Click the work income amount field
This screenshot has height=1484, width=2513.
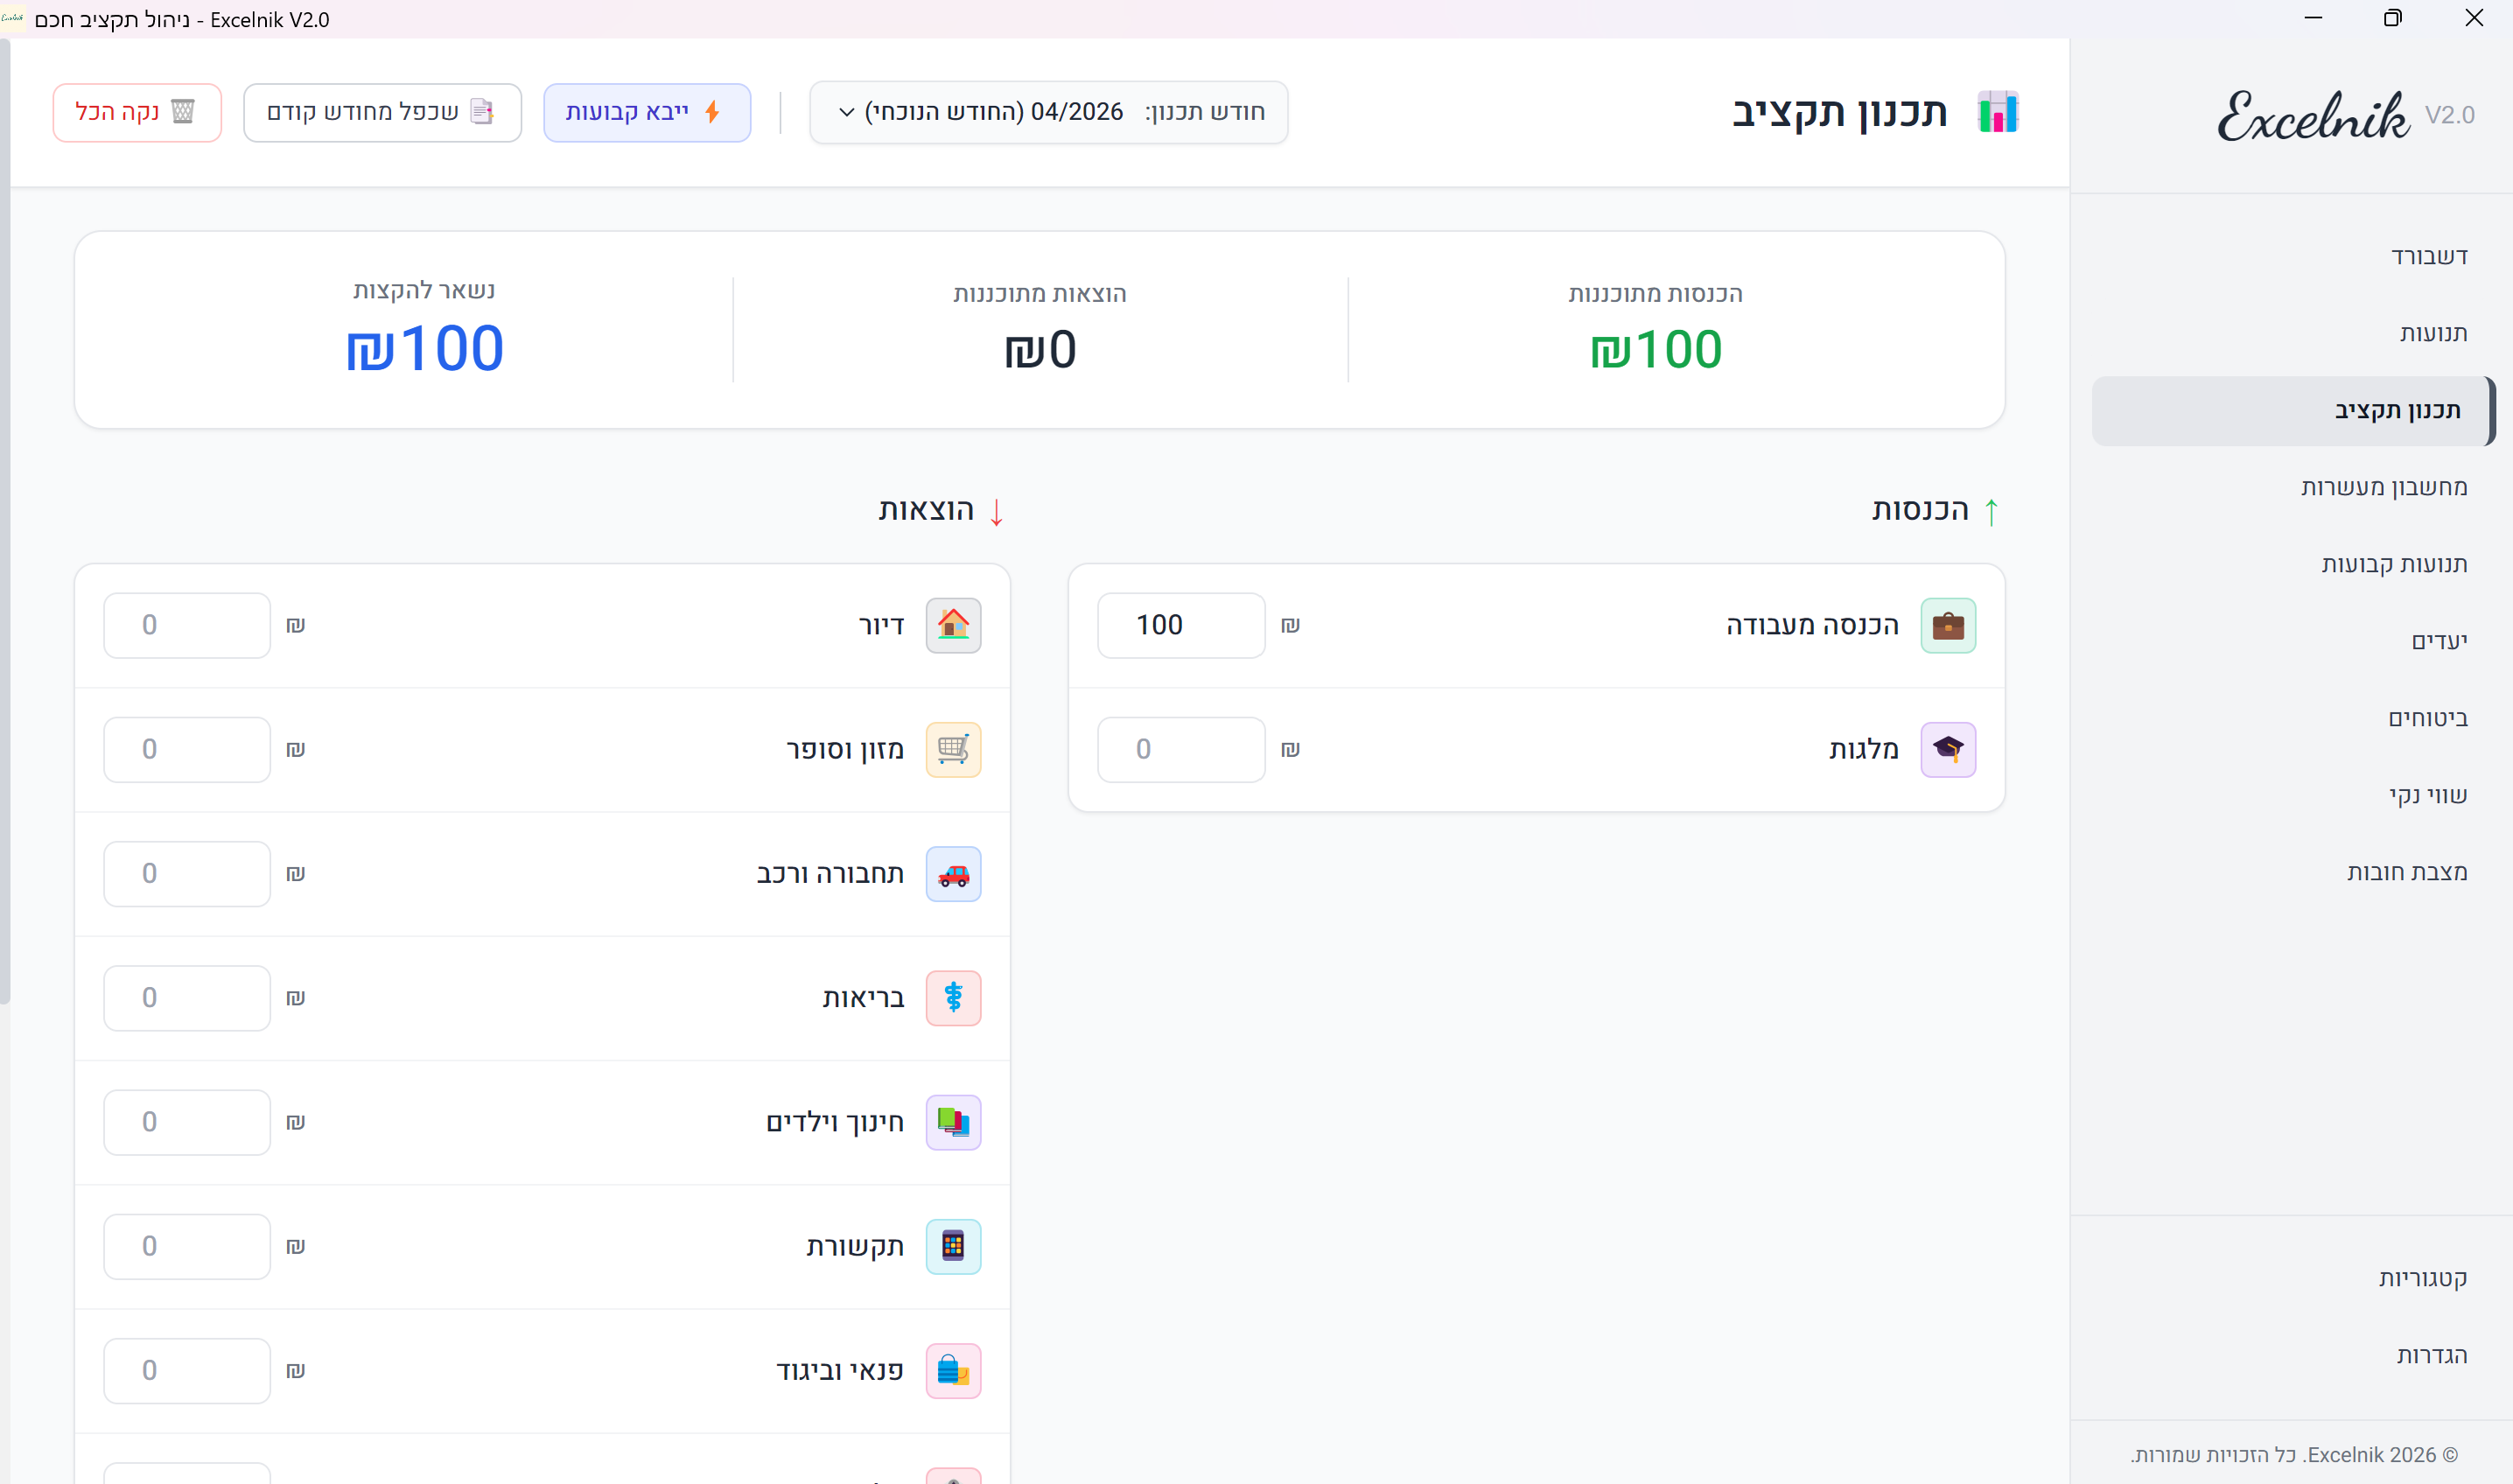click(x=1180, y=625)
